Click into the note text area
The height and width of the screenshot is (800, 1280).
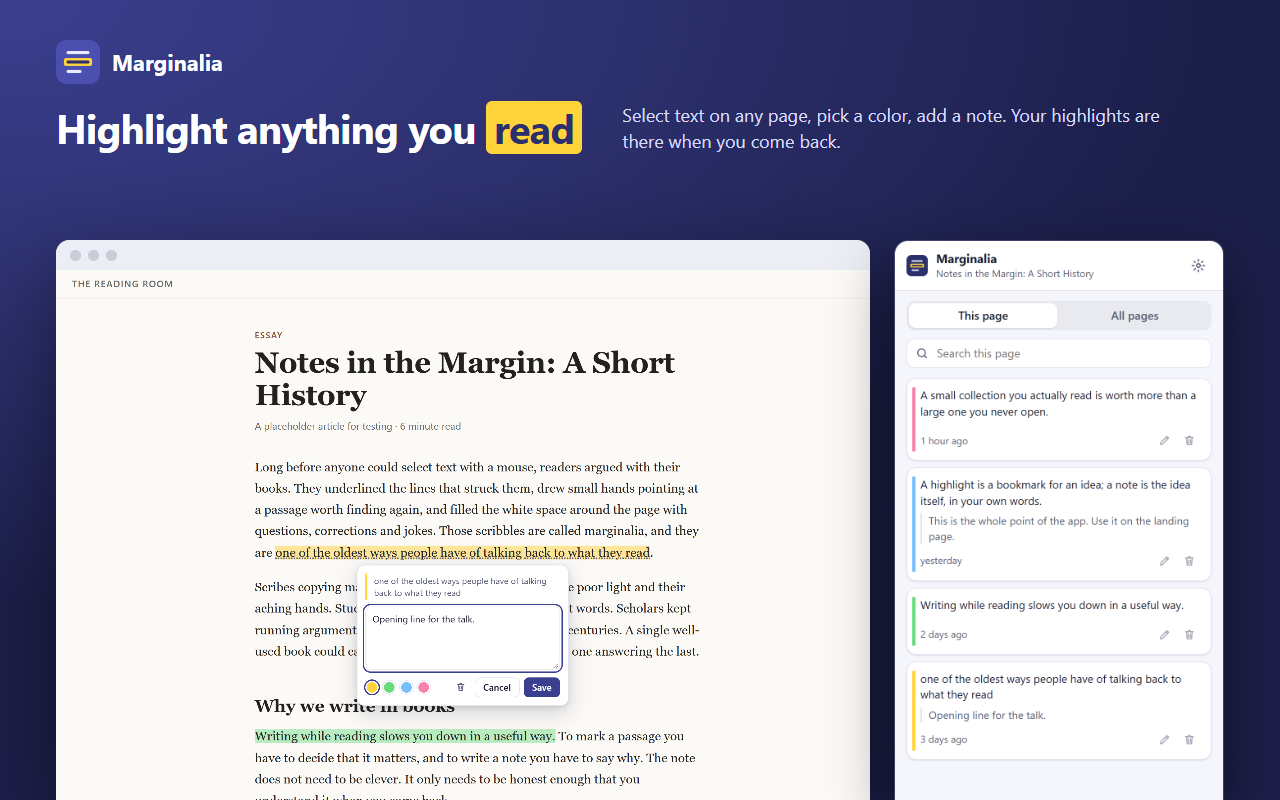463,638
